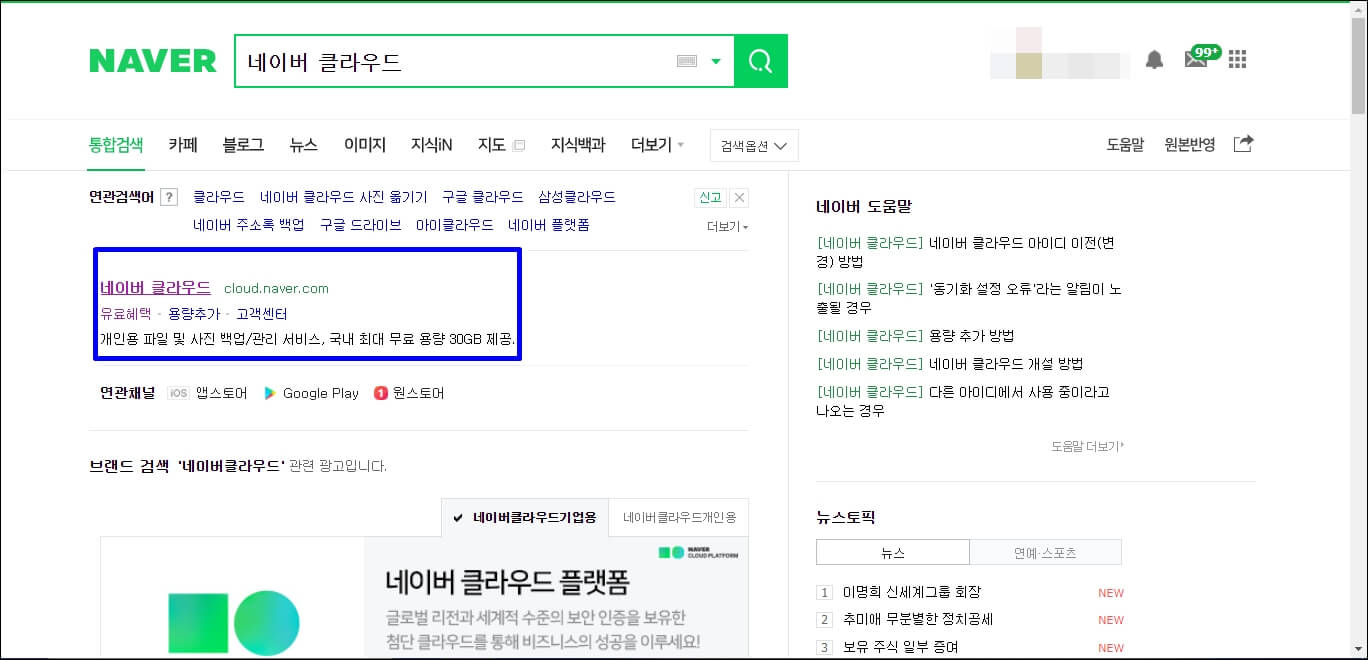Switch to the 카페 tab
The width and height of the screenshot is (1368, 660).
click(183, 145)
